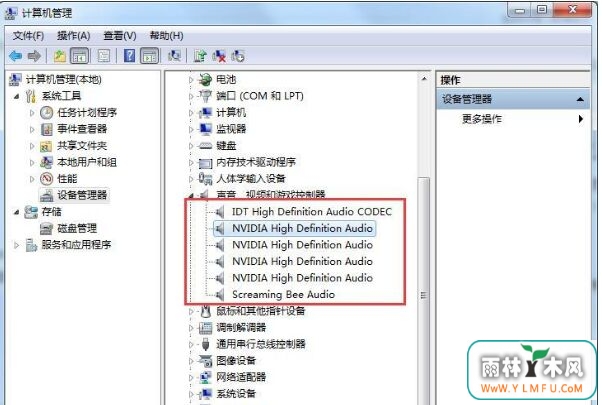This screenshot has width=602, height=405.
Task: Select IDT High Definition Audio CODEC
Action: click(x=312, y=212)
